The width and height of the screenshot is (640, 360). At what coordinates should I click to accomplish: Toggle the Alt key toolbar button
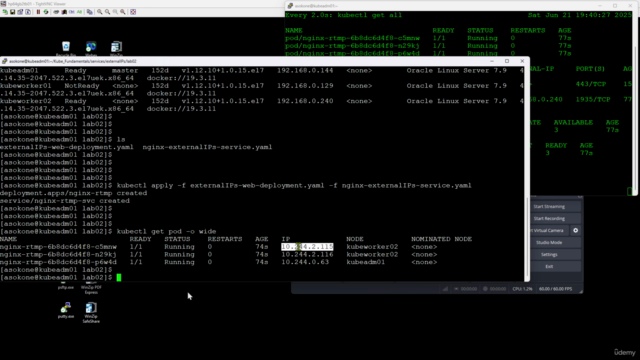pyautogui.click(x=79, y=12)
